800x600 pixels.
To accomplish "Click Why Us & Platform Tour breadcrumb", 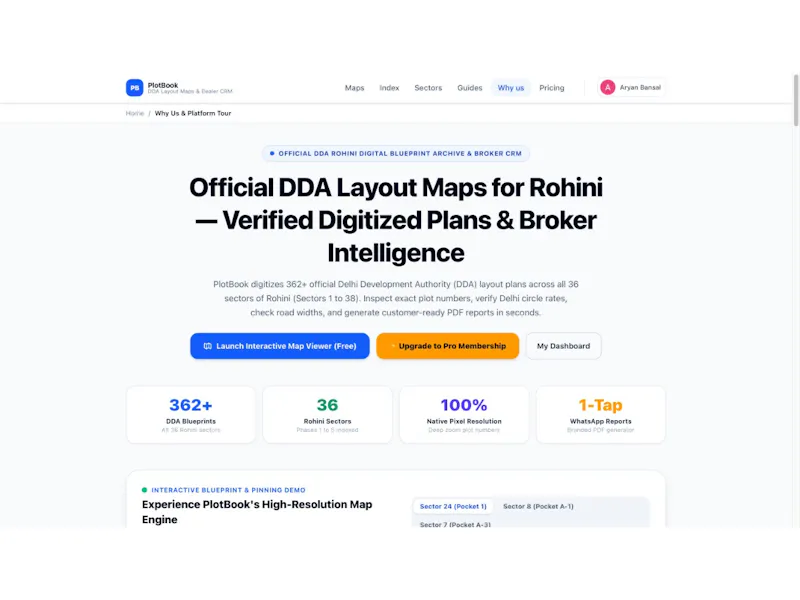I will [193, 113].
